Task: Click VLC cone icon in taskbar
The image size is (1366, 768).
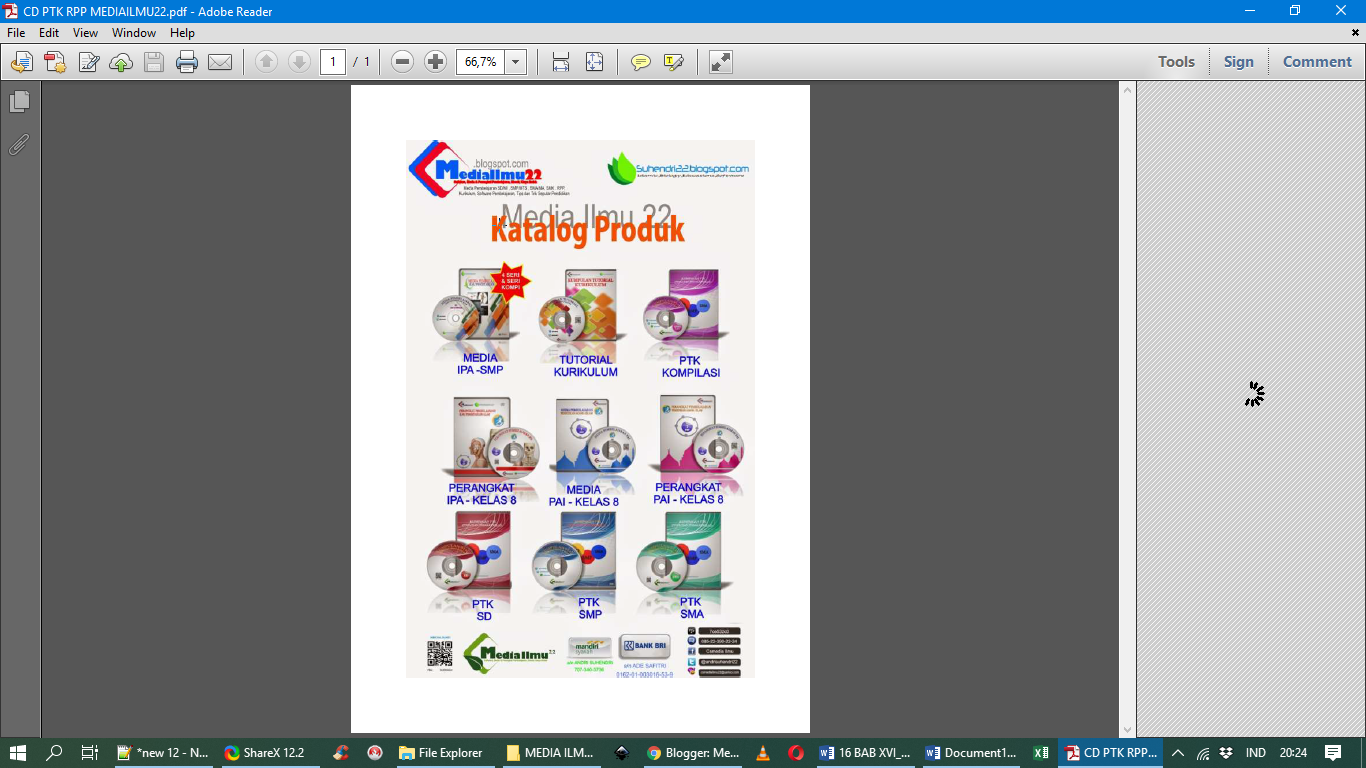Action: [x=763, y=753]
